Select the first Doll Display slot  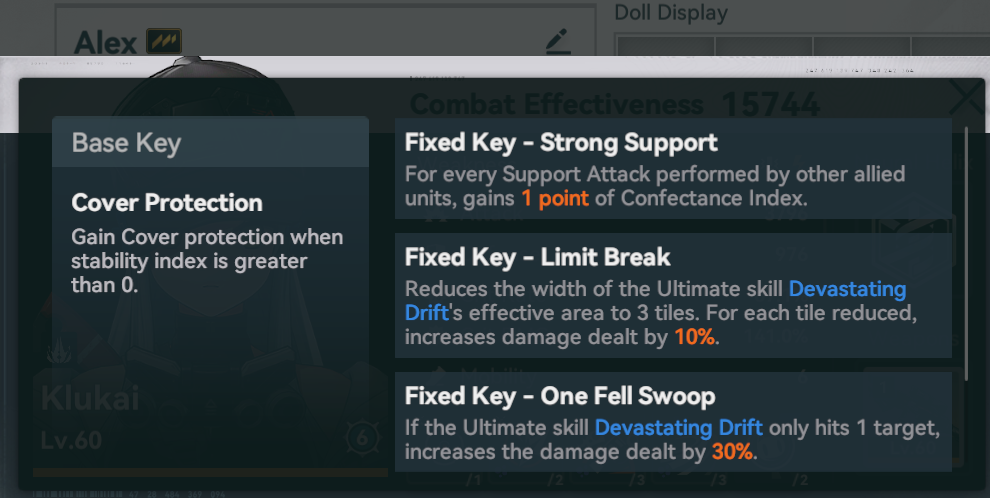(665, 45)
